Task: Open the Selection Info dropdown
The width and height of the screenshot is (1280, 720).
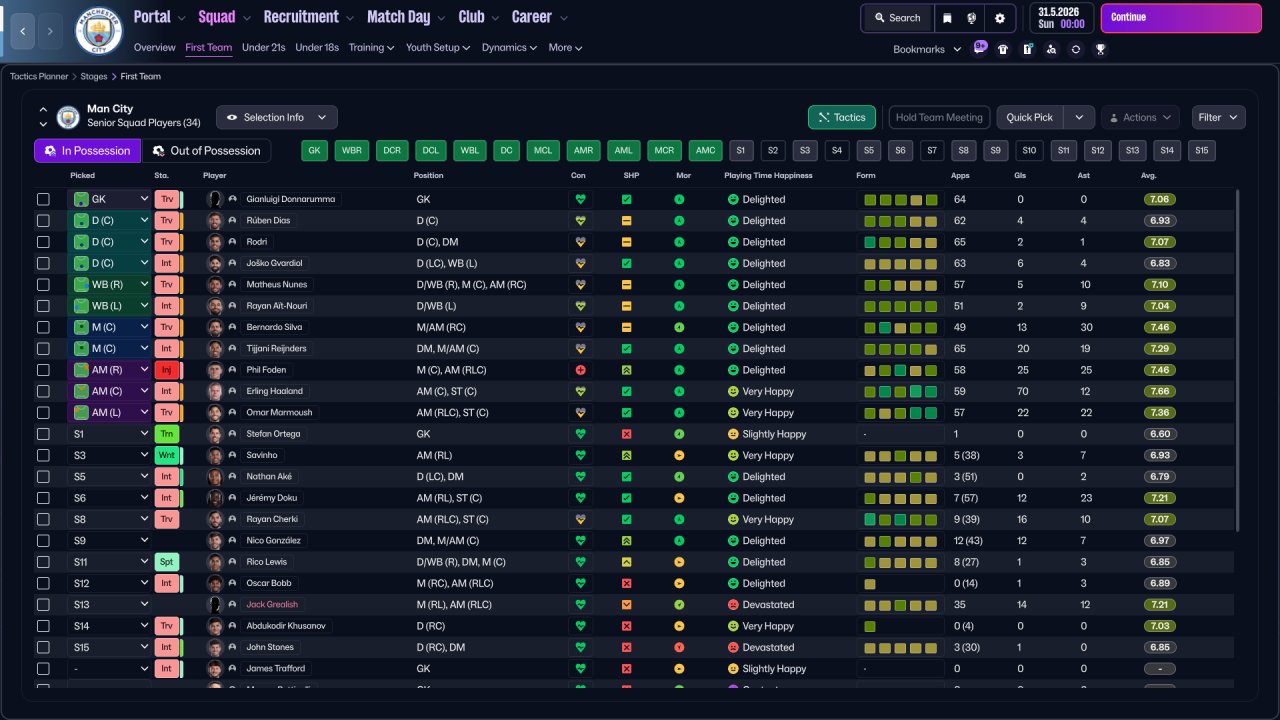Action: tap(277, 117)
